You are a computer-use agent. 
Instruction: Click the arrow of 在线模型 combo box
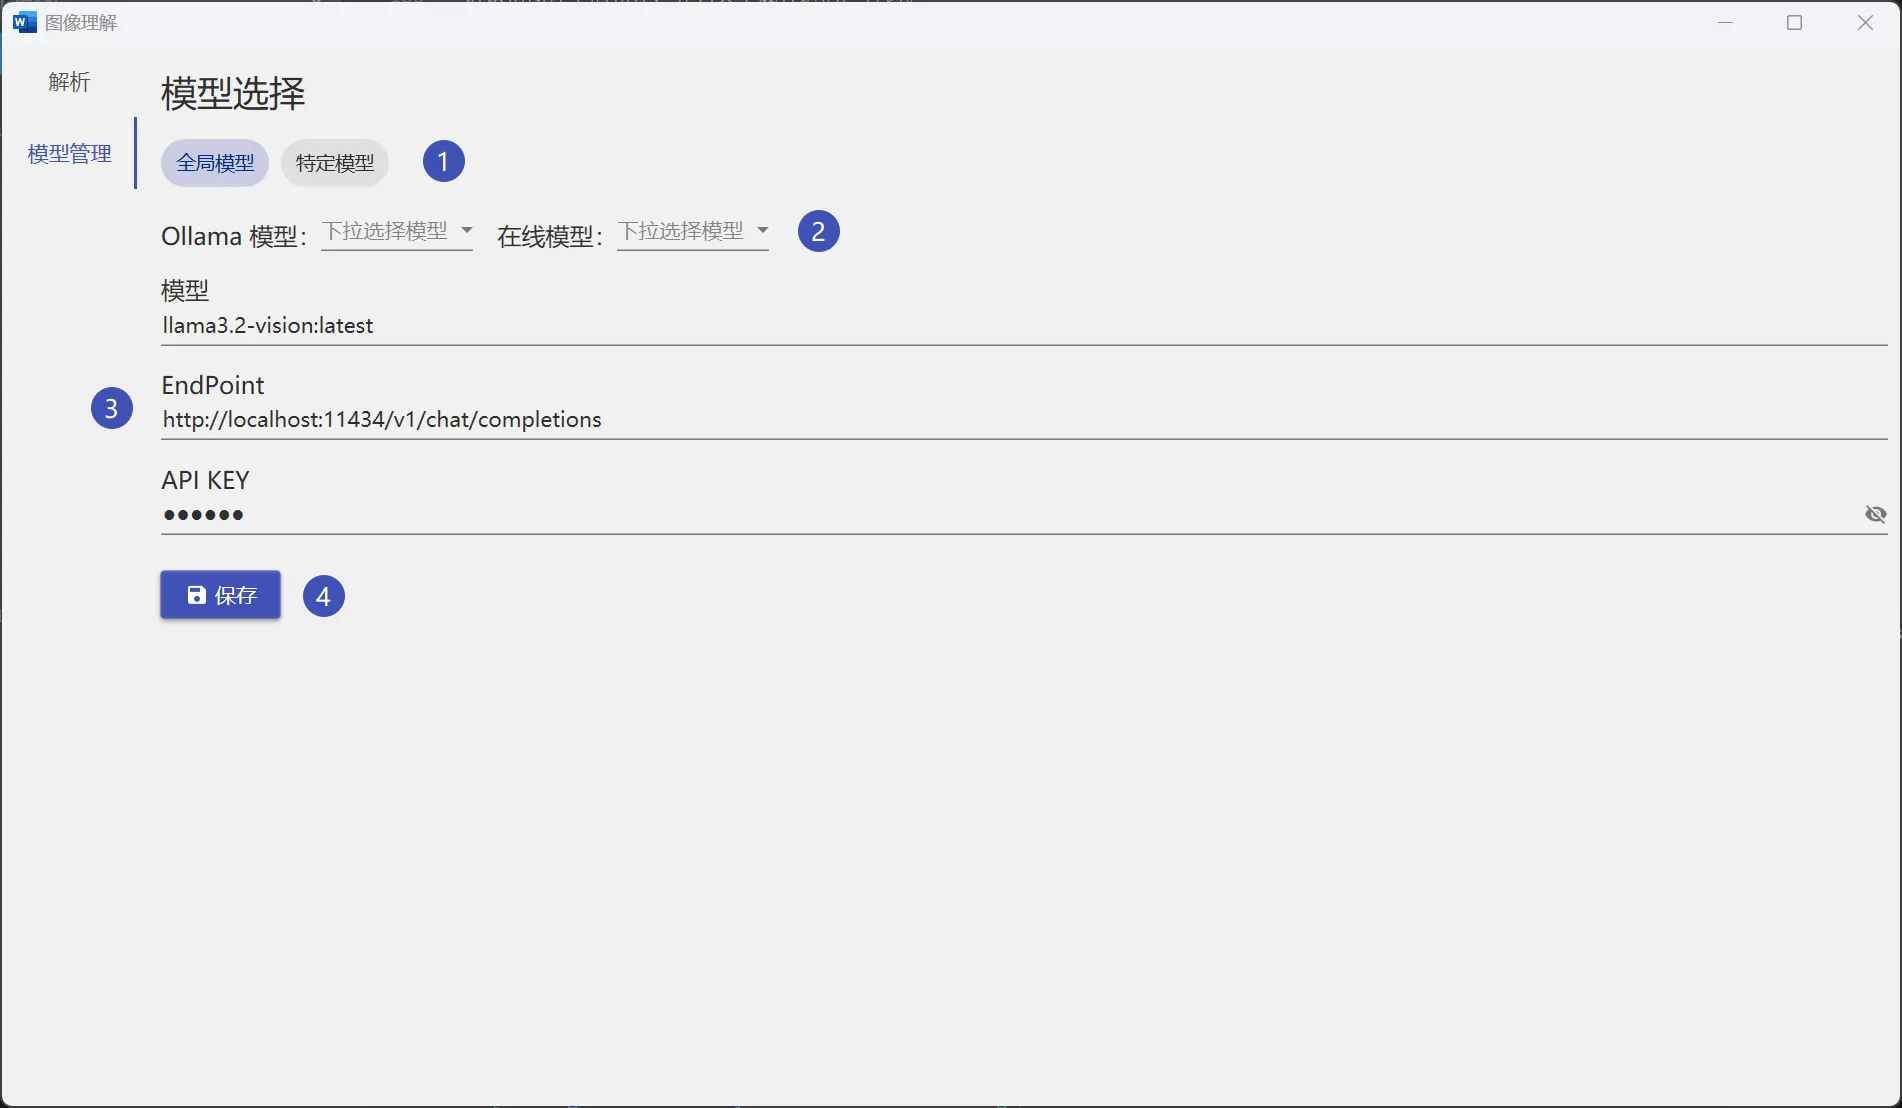click(x=762, y=231)
